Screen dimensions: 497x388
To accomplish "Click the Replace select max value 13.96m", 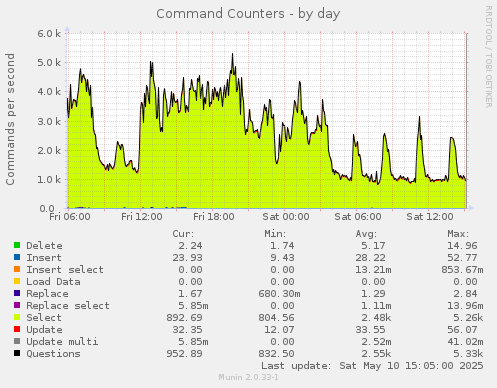I will [465, 306].
